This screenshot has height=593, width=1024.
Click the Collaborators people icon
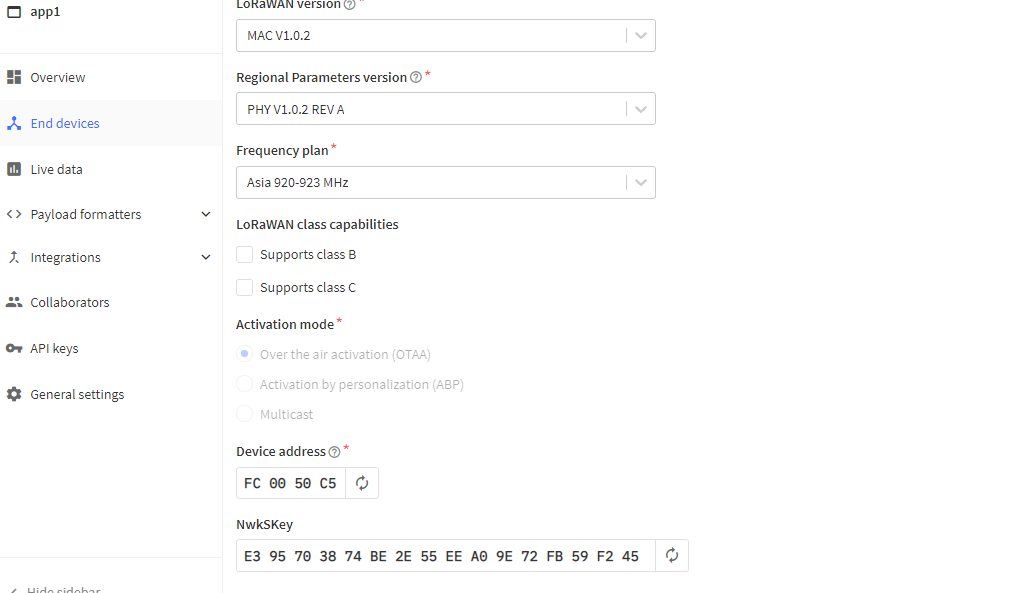point(14,301)
